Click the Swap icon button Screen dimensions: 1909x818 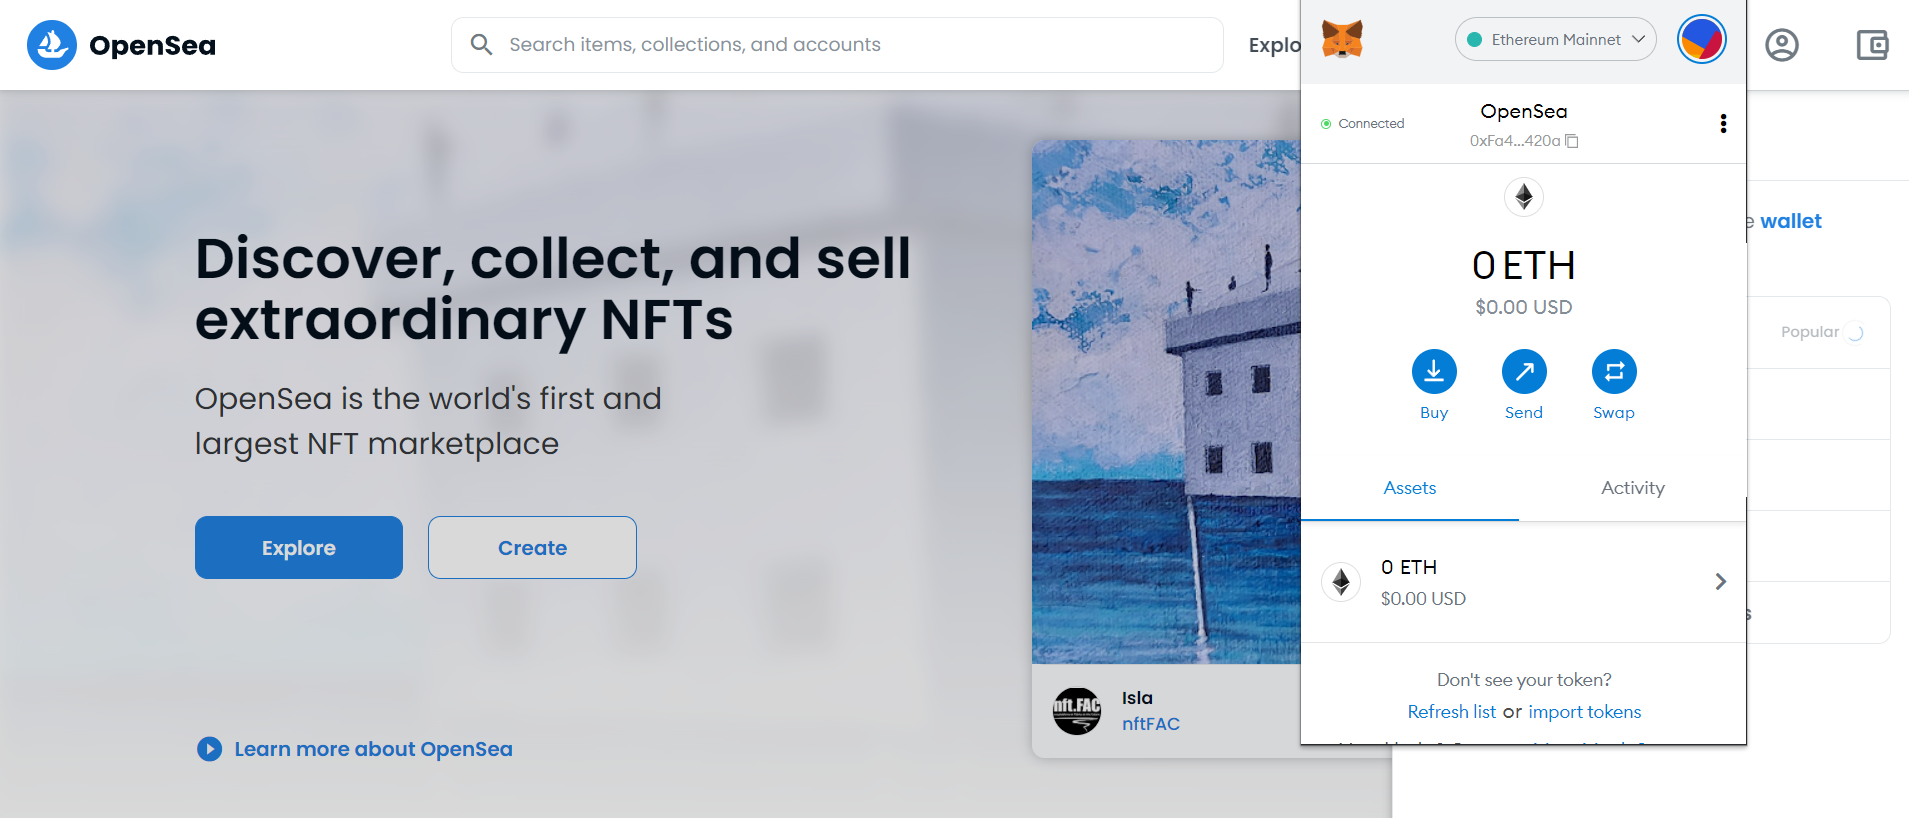(1614, 372)
